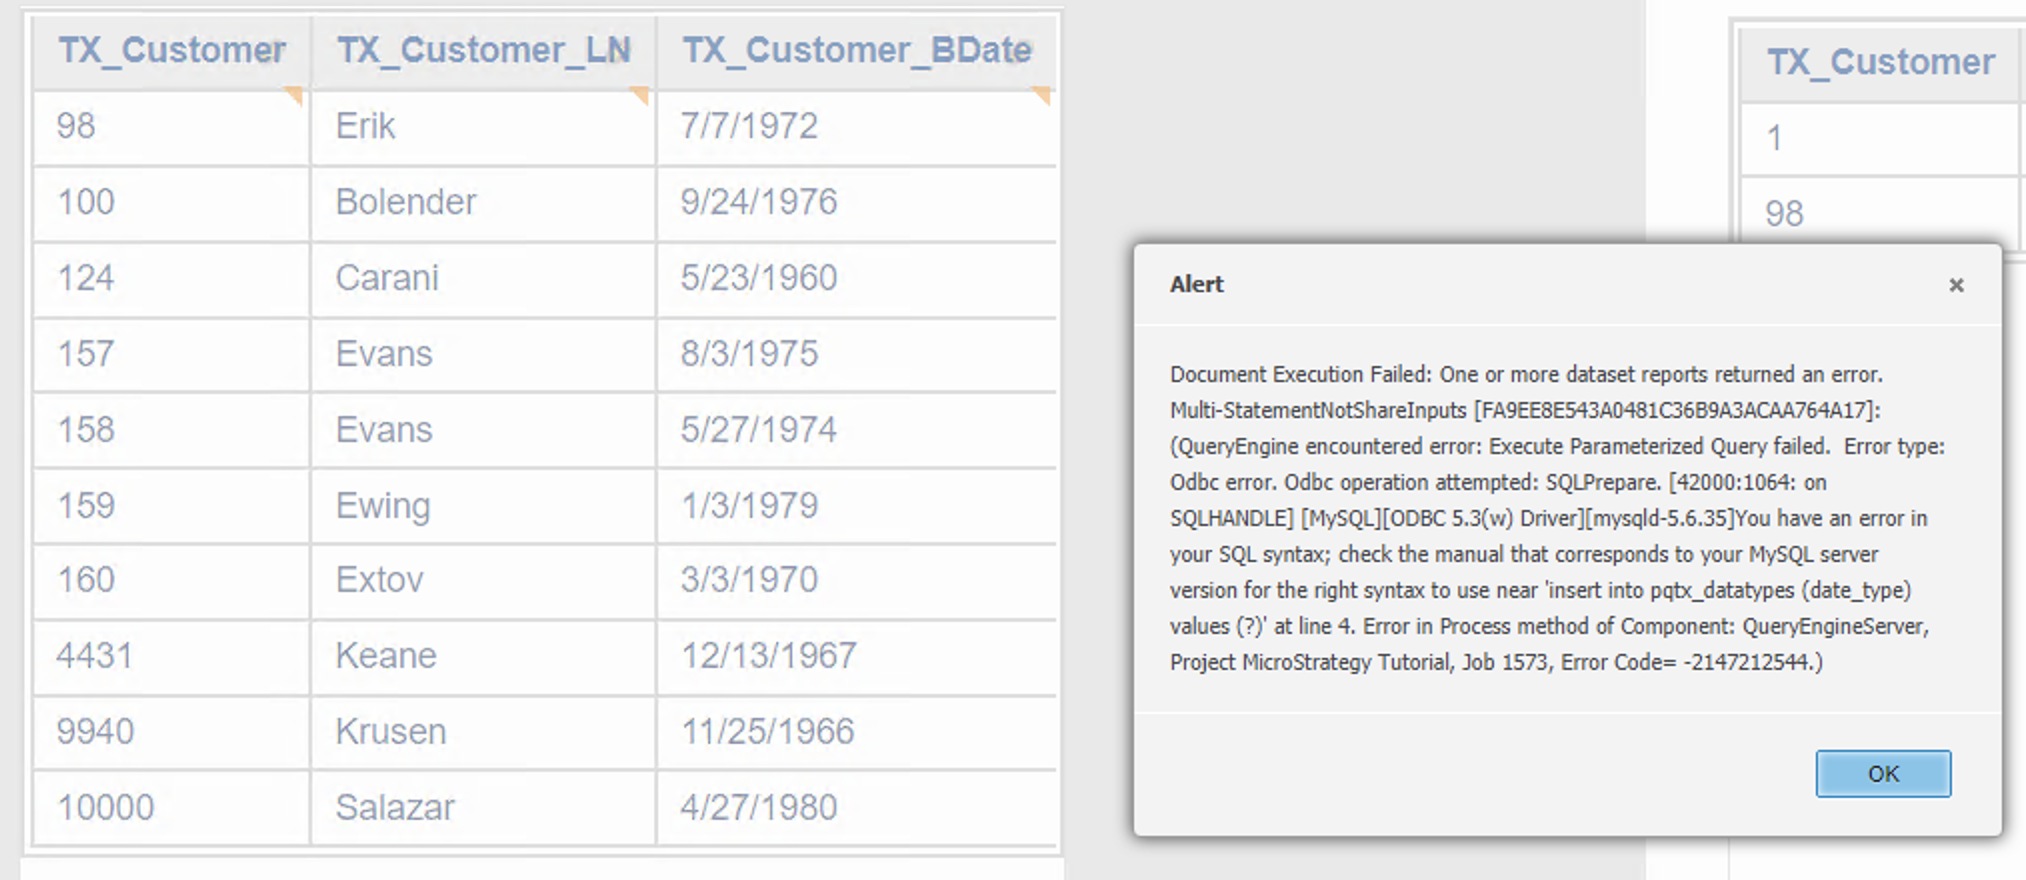Select the right-side TX_Customer grid header

point(1881,61)
